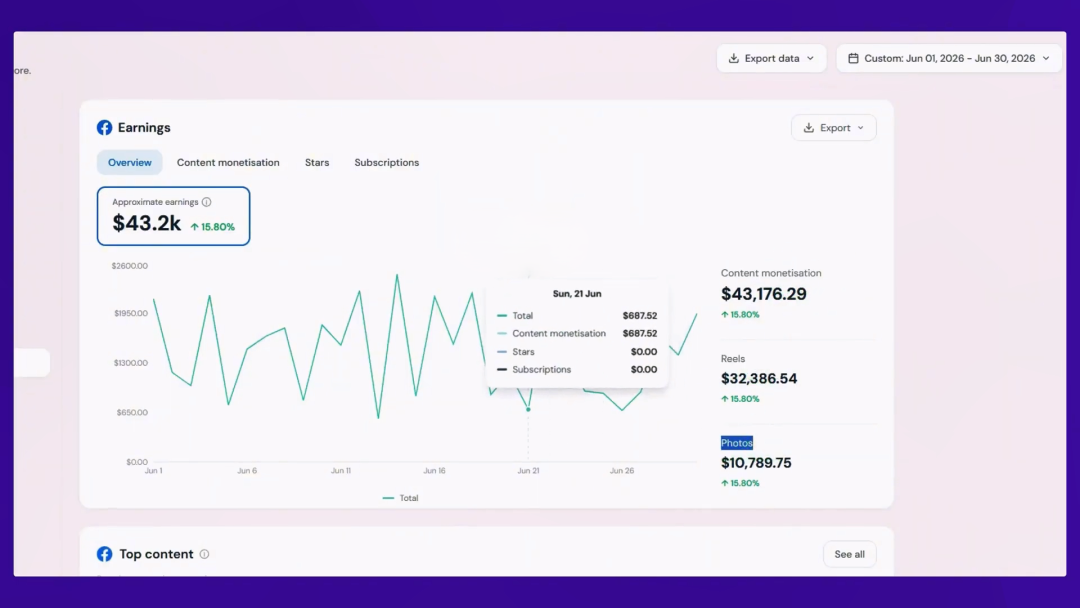Click the Photos amount $10,789.75
Screen dimensions: 1080x608
coord(756,463)
